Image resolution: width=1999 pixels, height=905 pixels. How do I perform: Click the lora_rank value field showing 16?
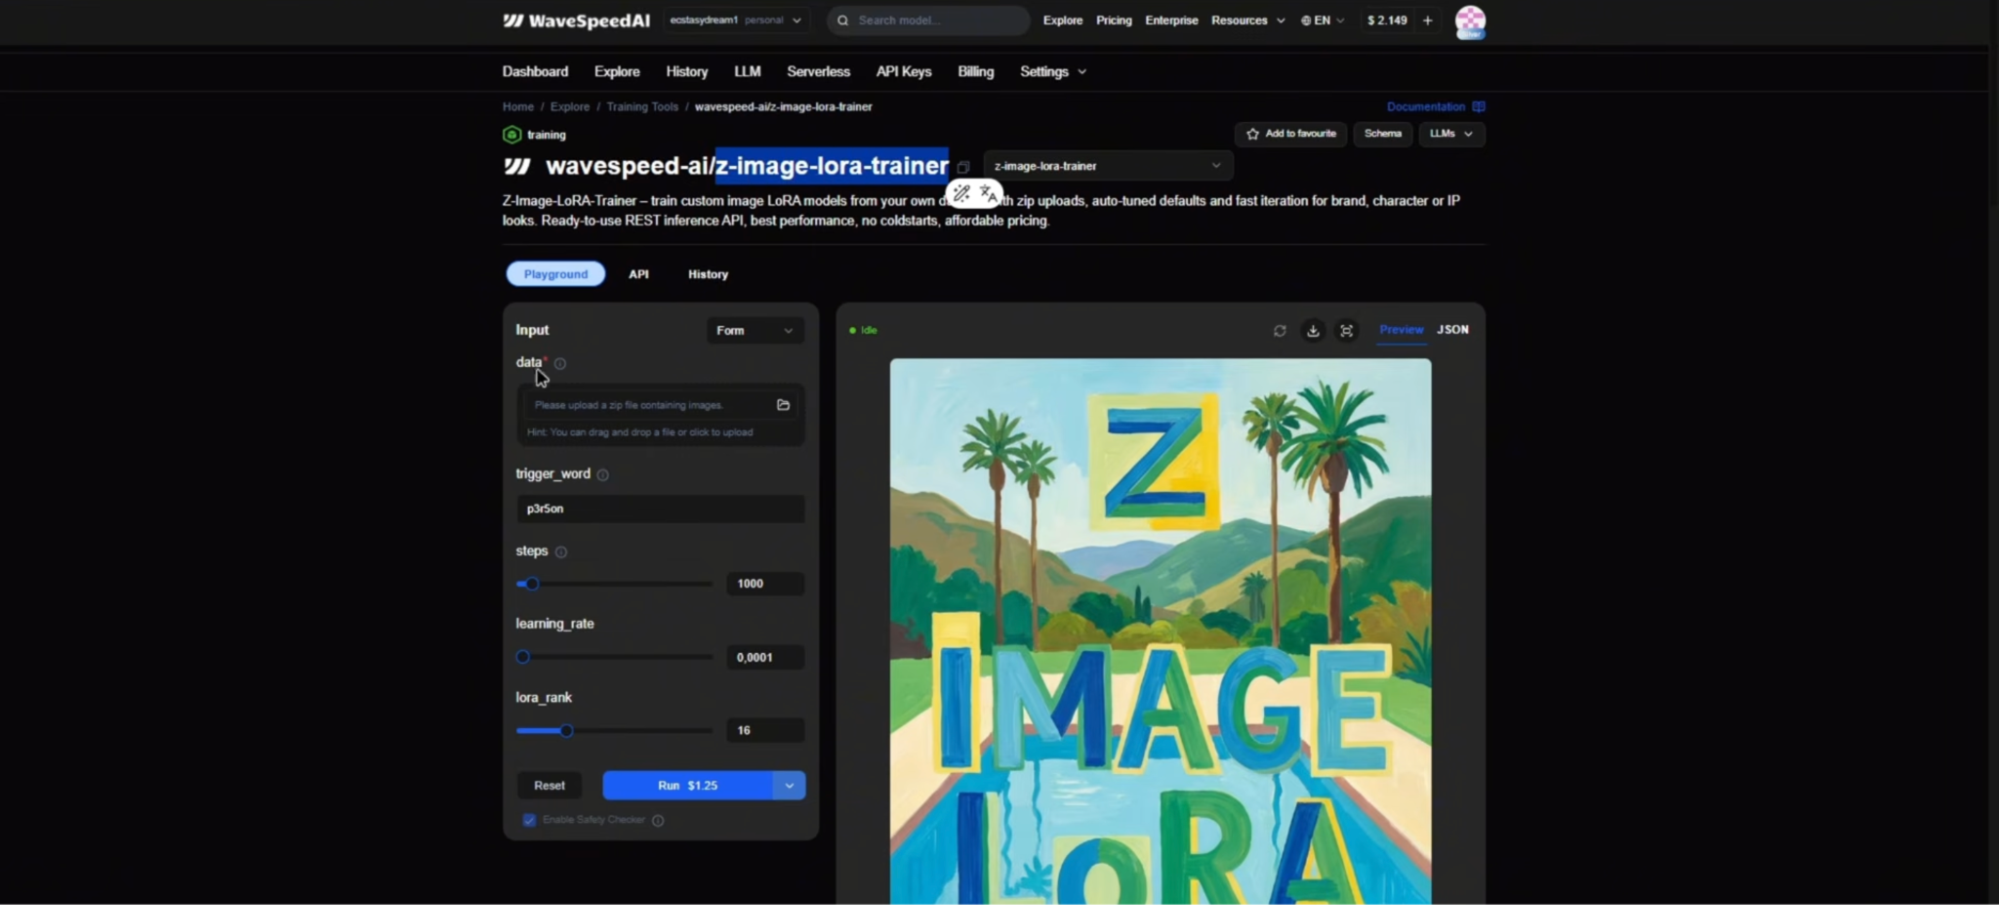(x=765, y=731)
